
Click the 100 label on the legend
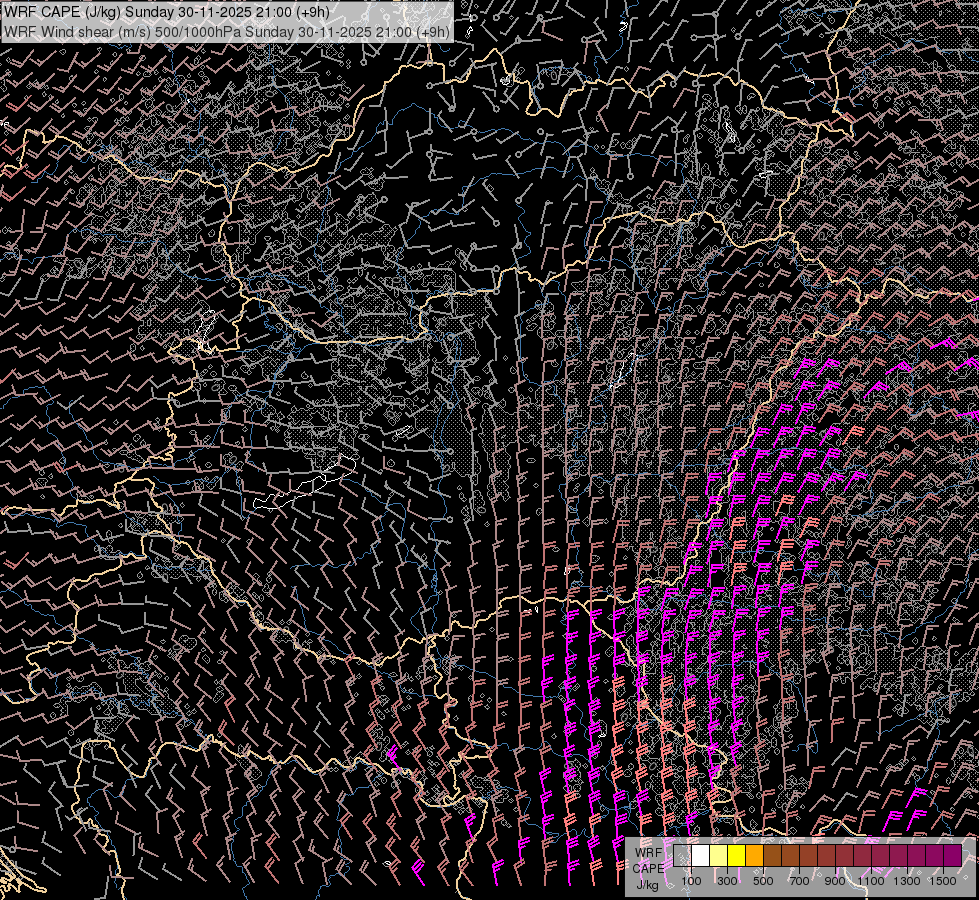click(691, 881)
